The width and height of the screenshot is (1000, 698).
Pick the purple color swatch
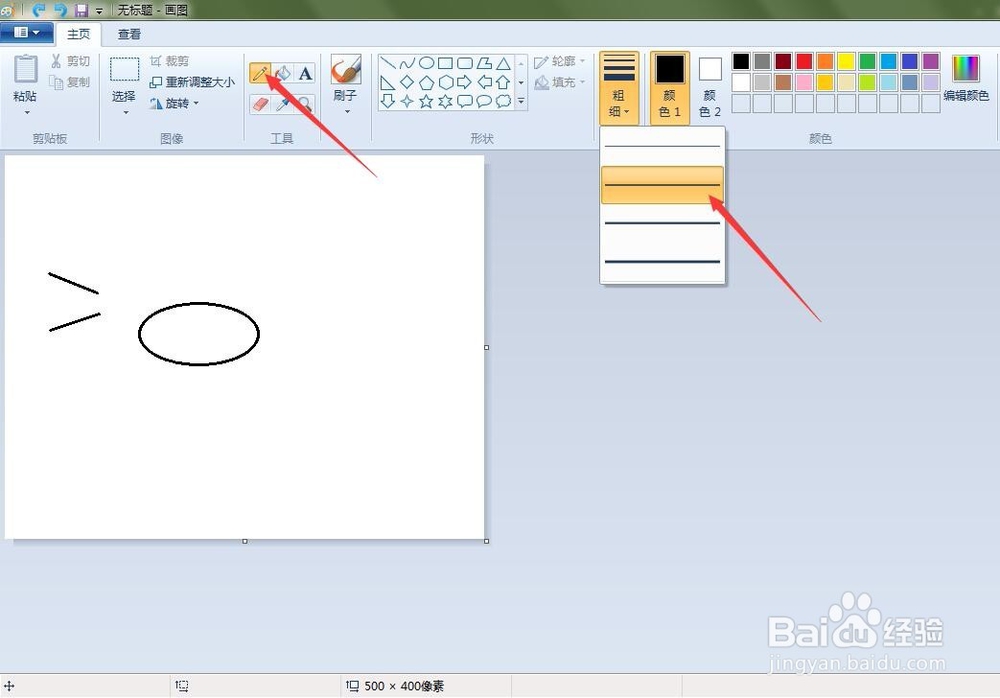click(930, 61)
